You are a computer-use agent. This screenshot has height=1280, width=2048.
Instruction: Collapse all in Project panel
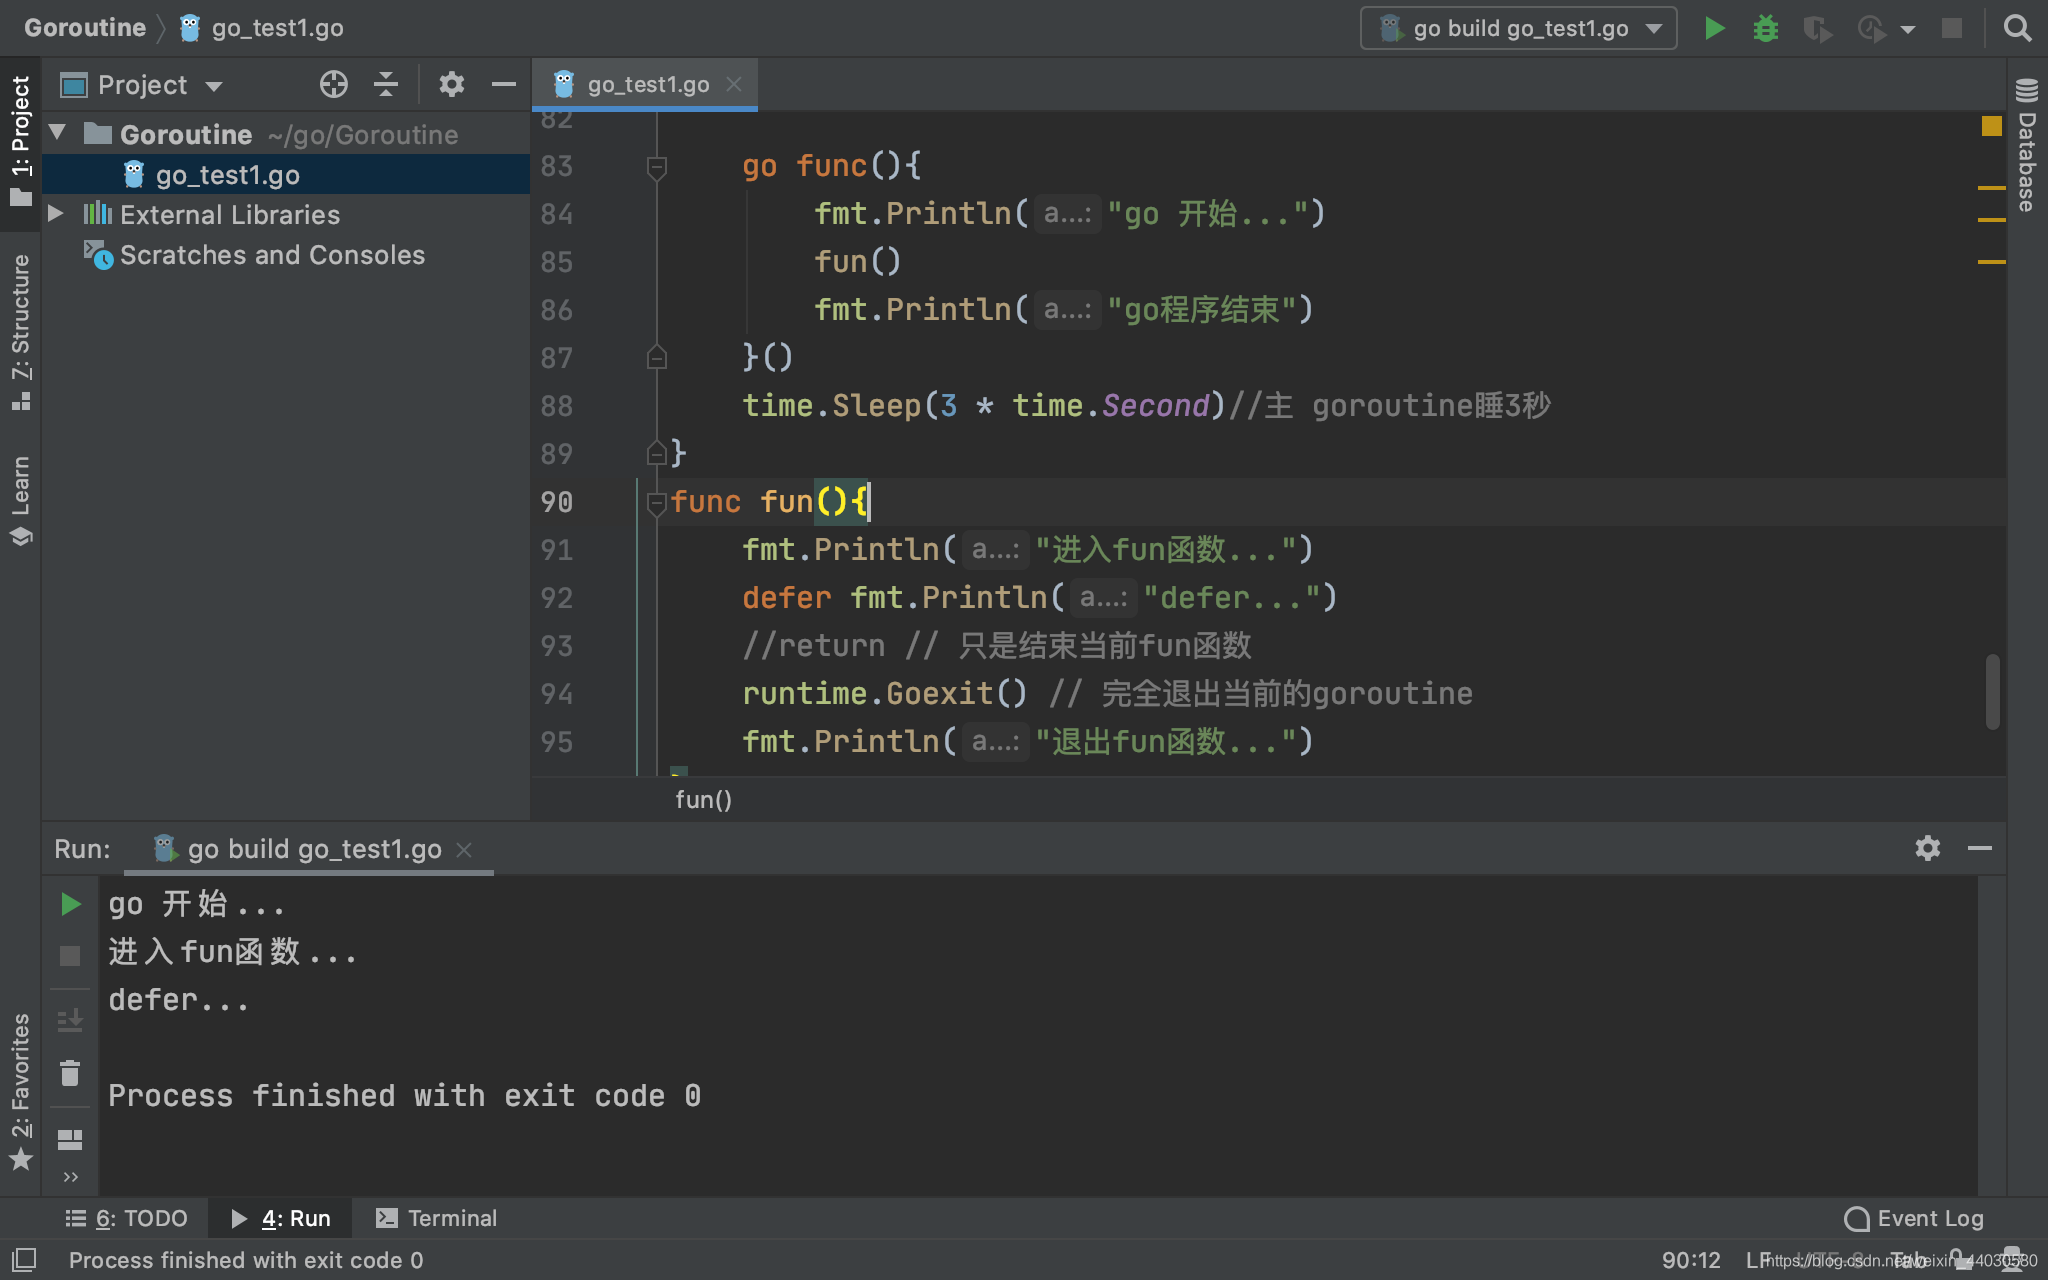386,85
